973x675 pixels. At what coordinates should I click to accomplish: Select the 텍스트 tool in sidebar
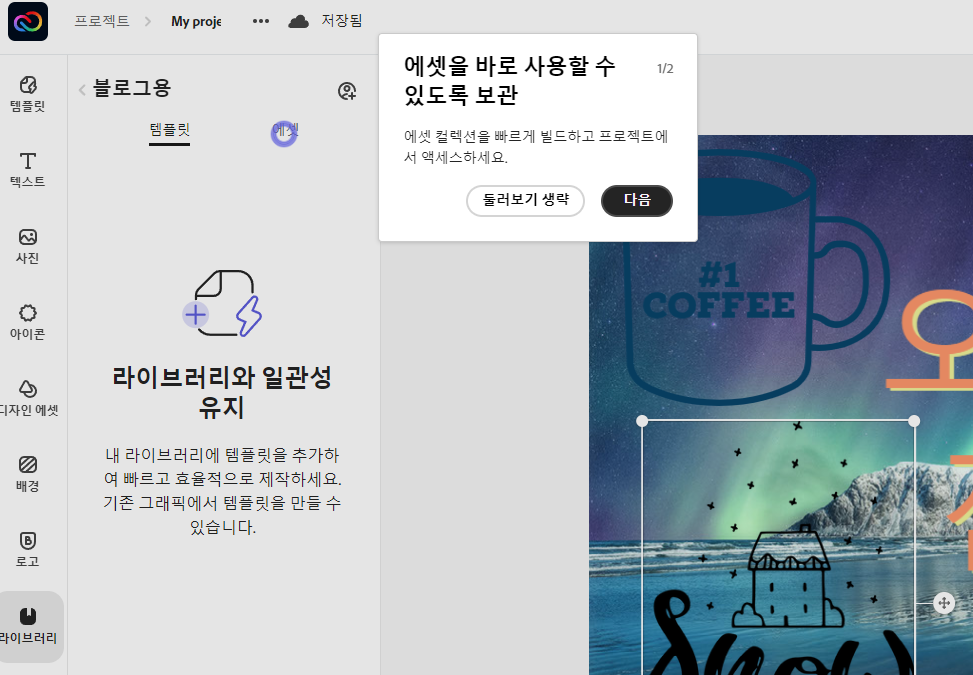click(x=28, y=169)
